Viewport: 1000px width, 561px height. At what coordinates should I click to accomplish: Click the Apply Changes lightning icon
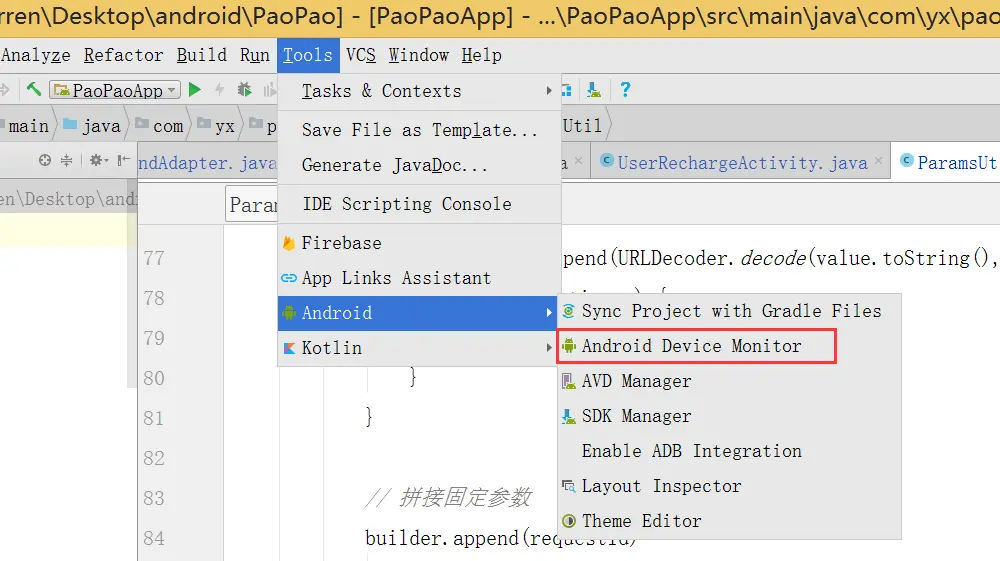click(219, 90)
